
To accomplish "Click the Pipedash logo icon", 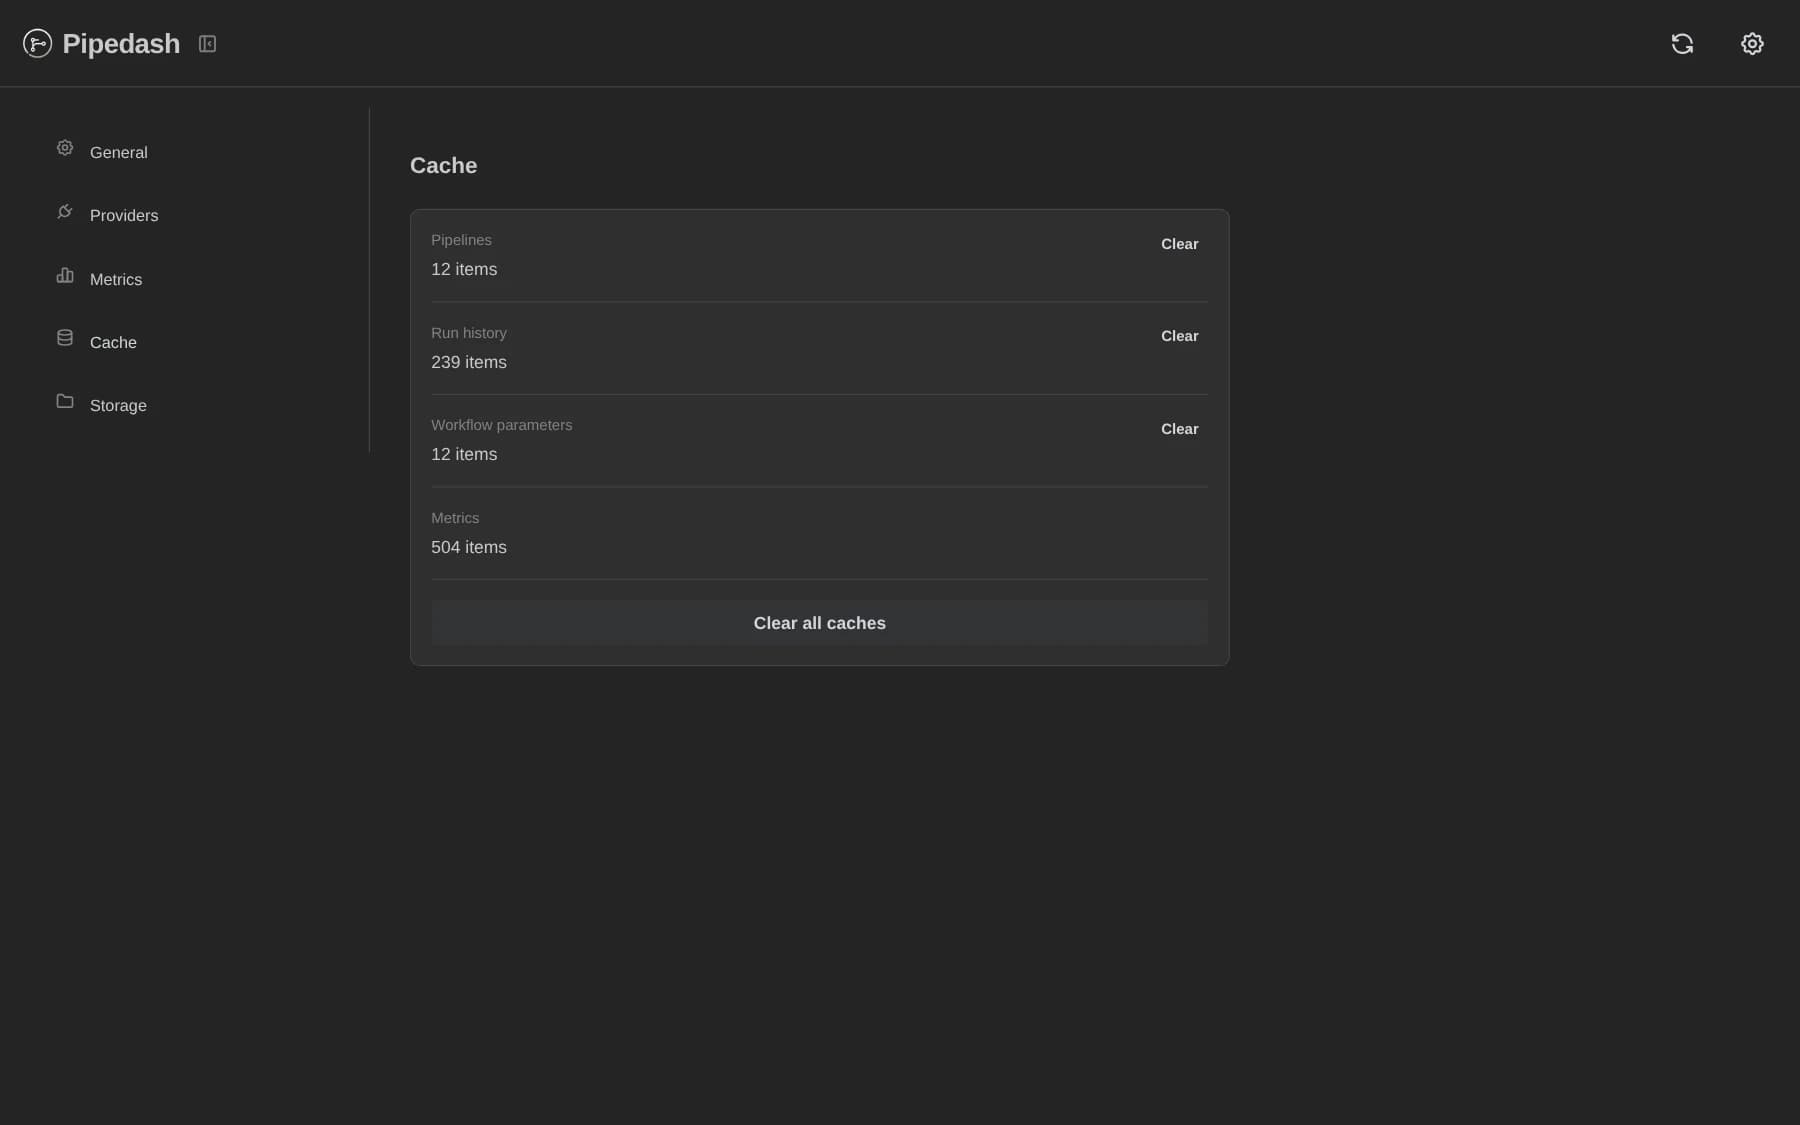I will pos(37,43).
